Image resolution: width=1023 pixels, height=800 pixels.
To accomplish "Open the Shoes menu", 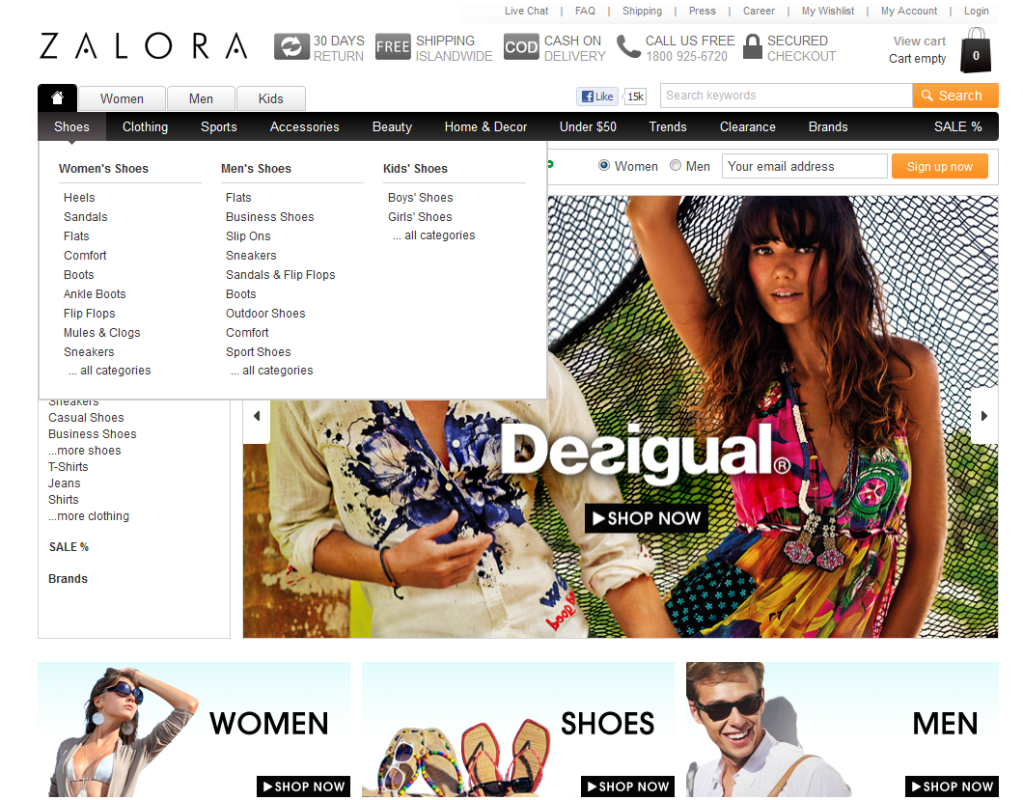I will tap(72, 127).
